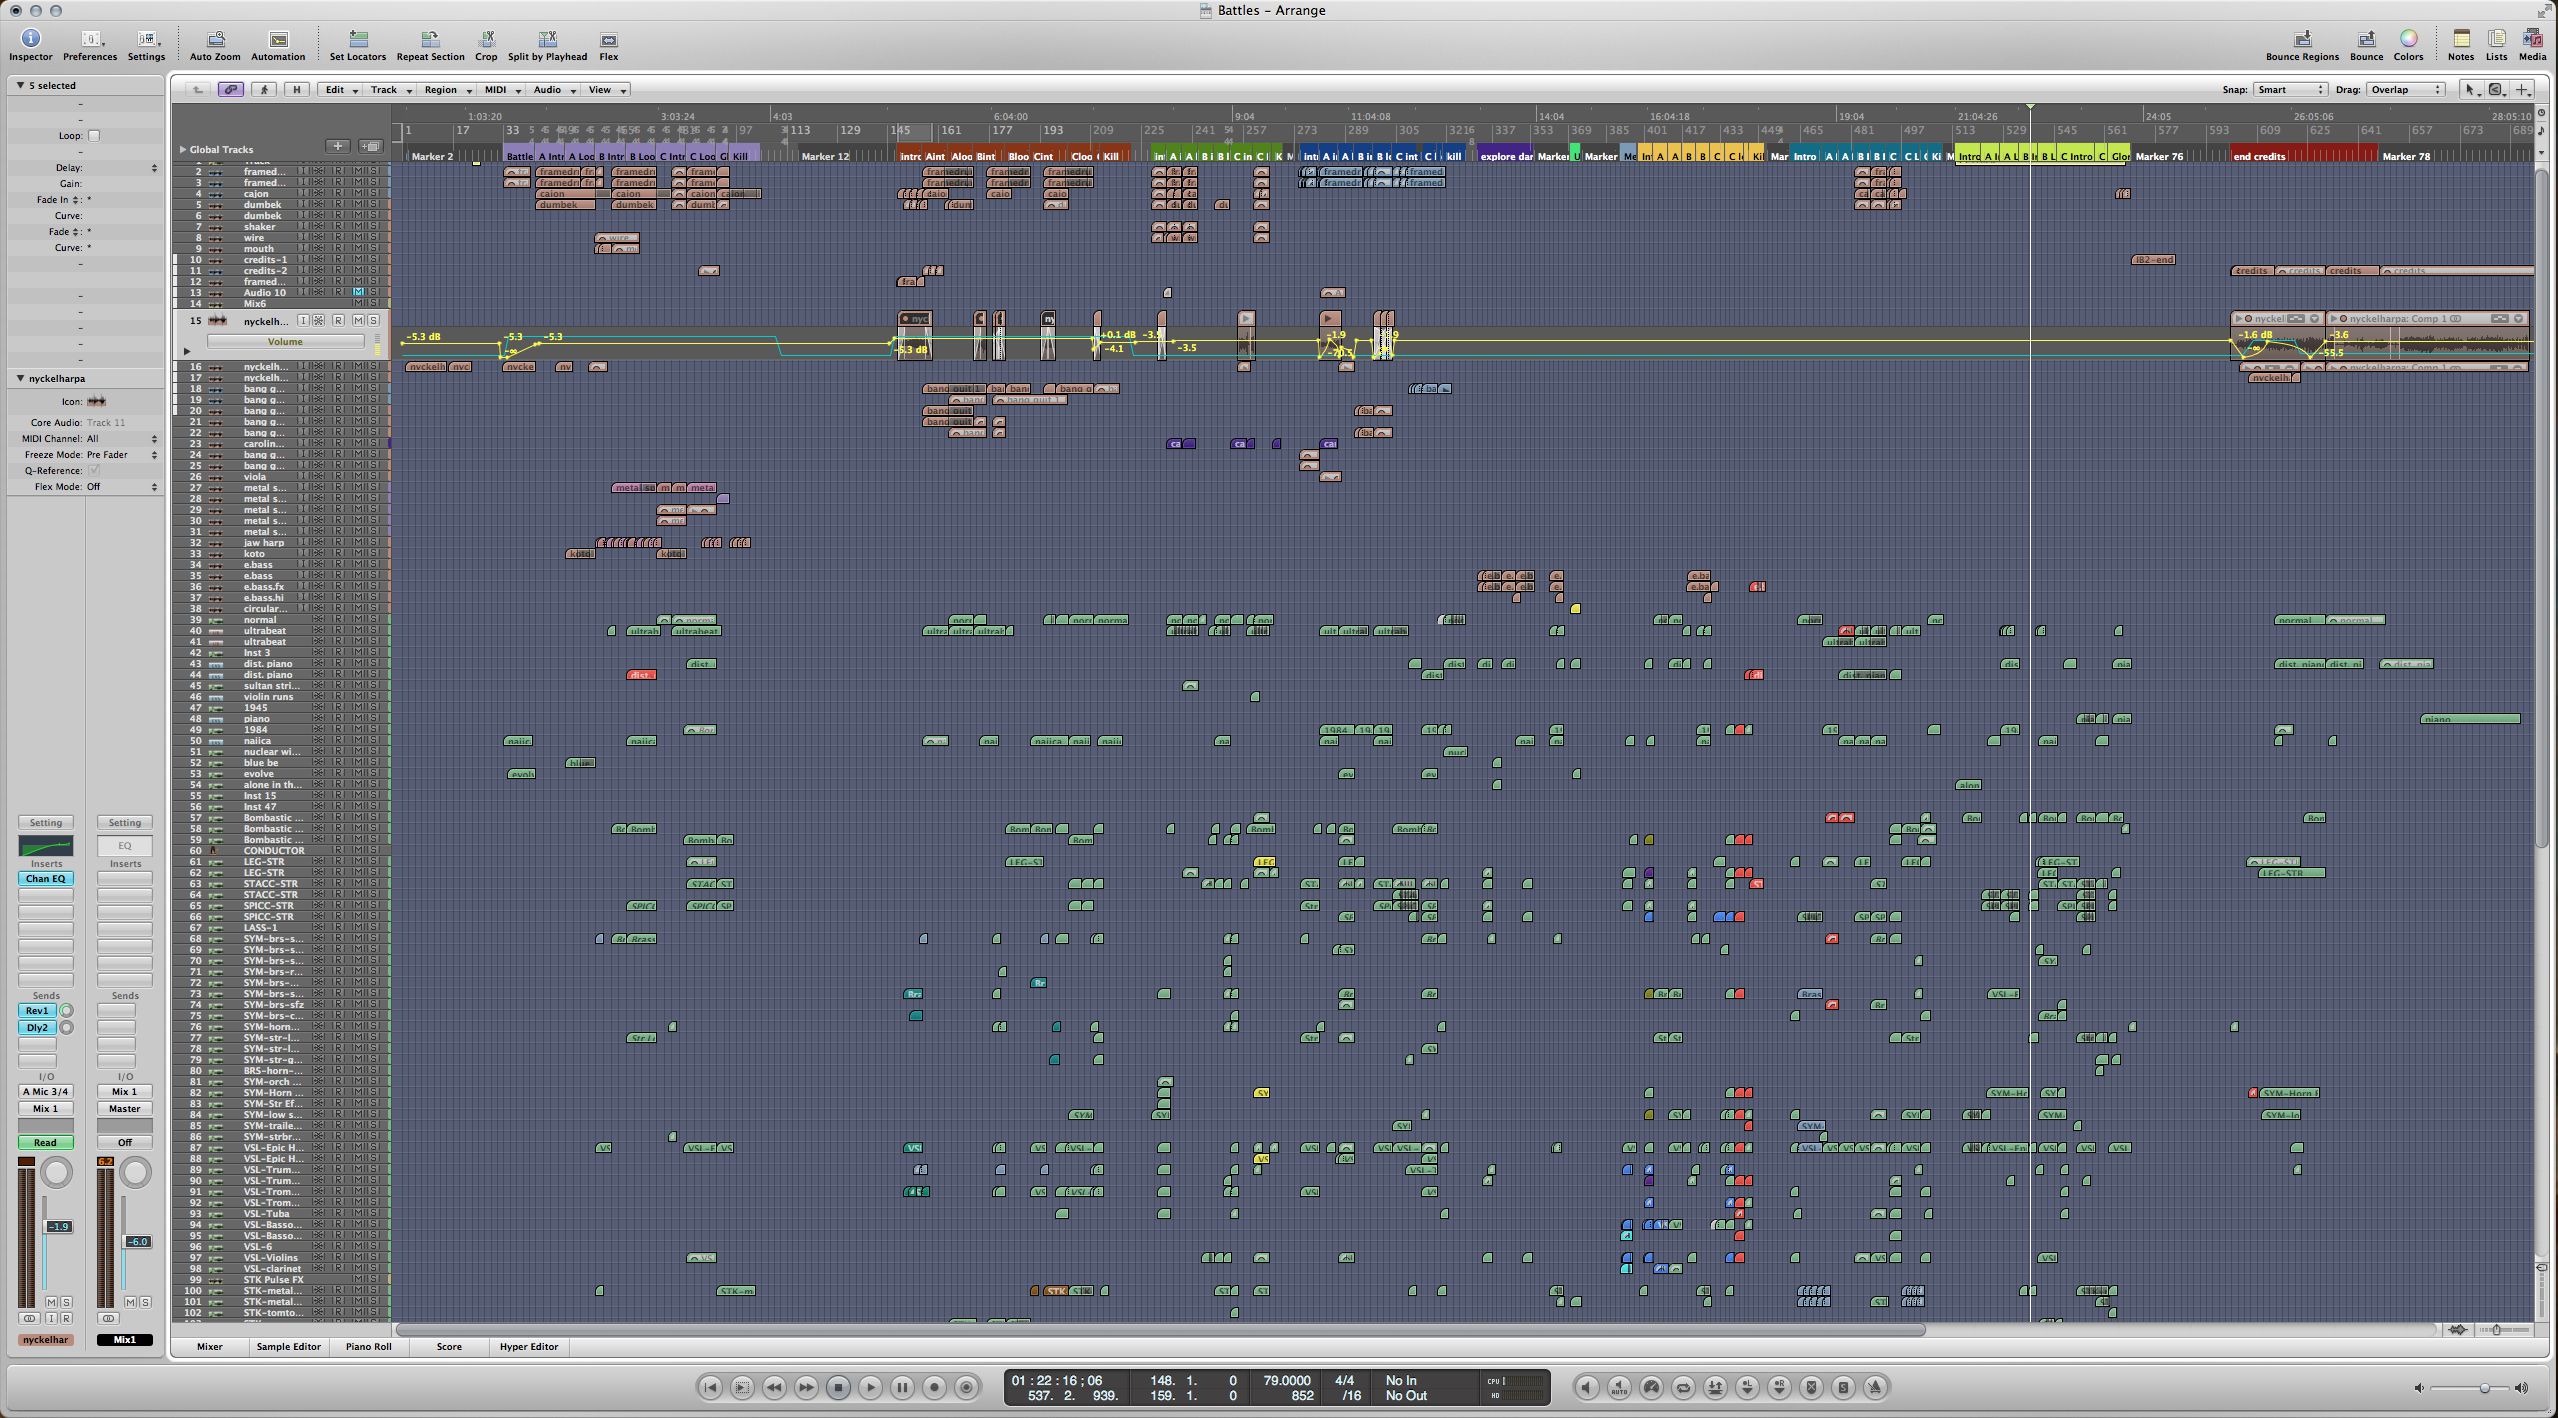
Task: Click the Pause transport button
Action: point(902,1387)
